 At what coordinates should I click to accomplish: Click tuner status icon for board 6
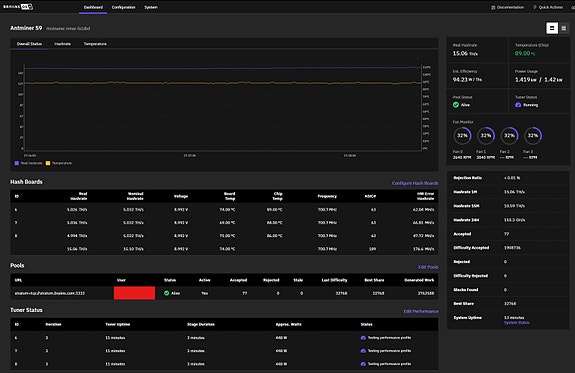(363, 338)
